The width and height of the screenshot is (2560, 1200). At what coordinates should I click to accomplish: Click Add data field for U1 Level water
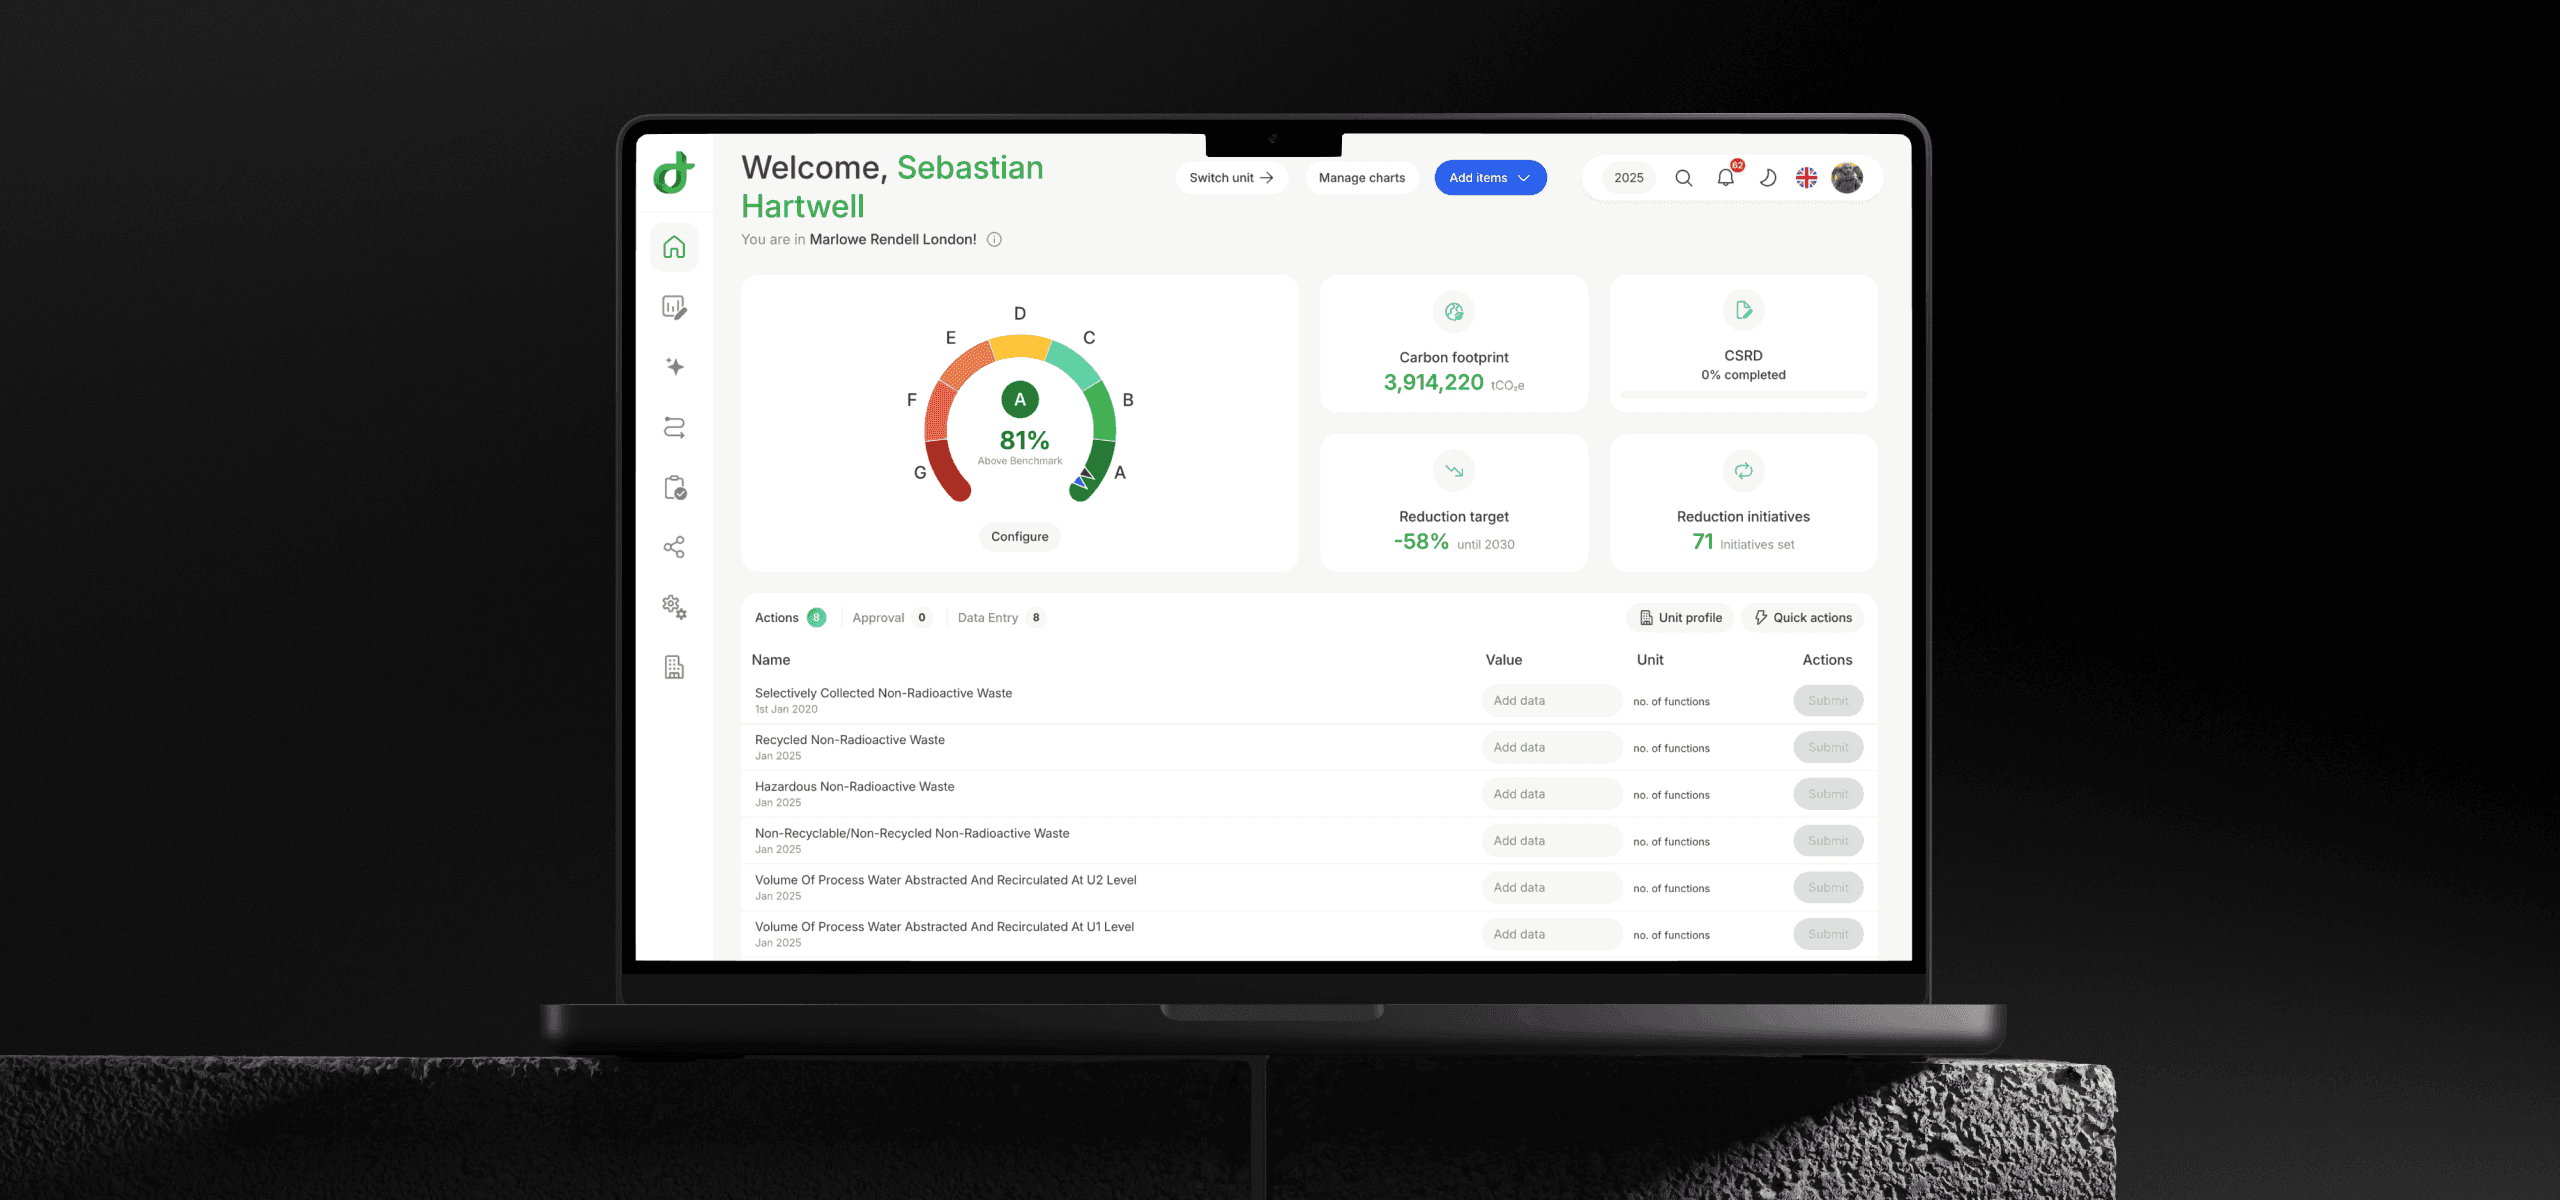tap(1552, 934)
